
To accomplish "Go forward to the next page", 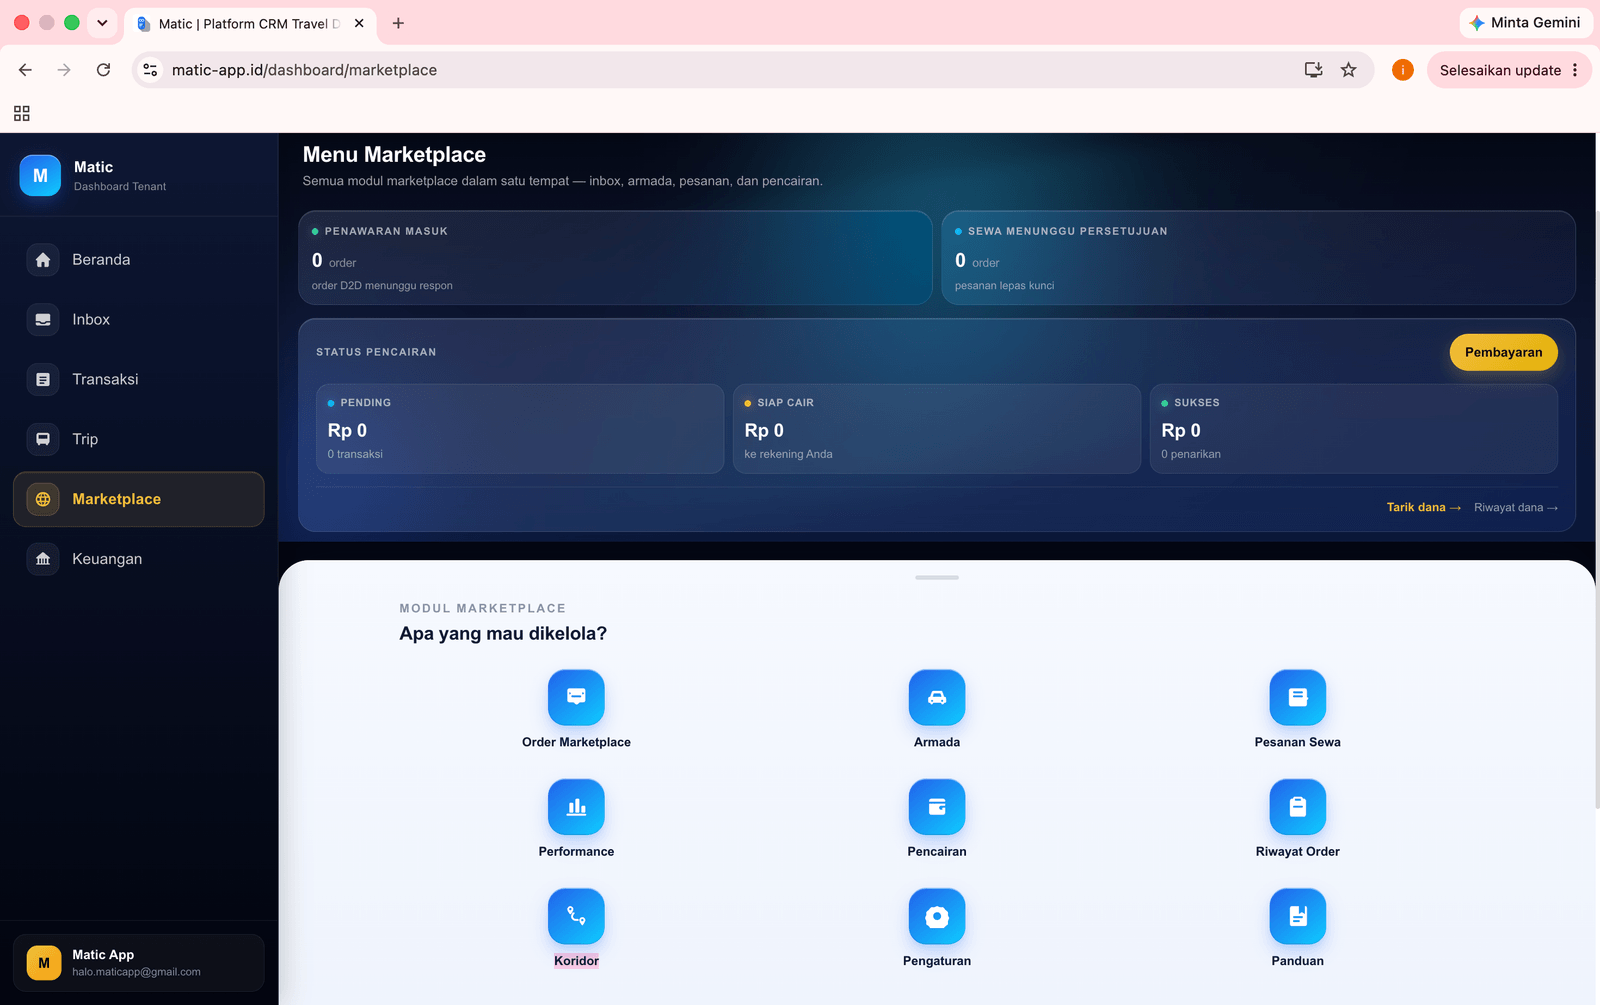I will pyautogui.click(x=64, y=70).
